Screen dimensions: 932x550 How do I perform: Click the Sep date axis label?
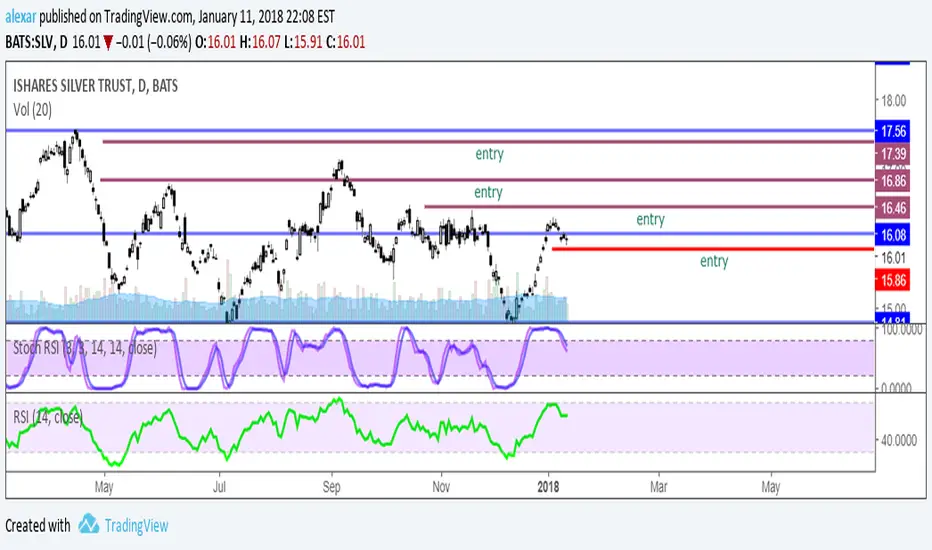click(332, 487)
